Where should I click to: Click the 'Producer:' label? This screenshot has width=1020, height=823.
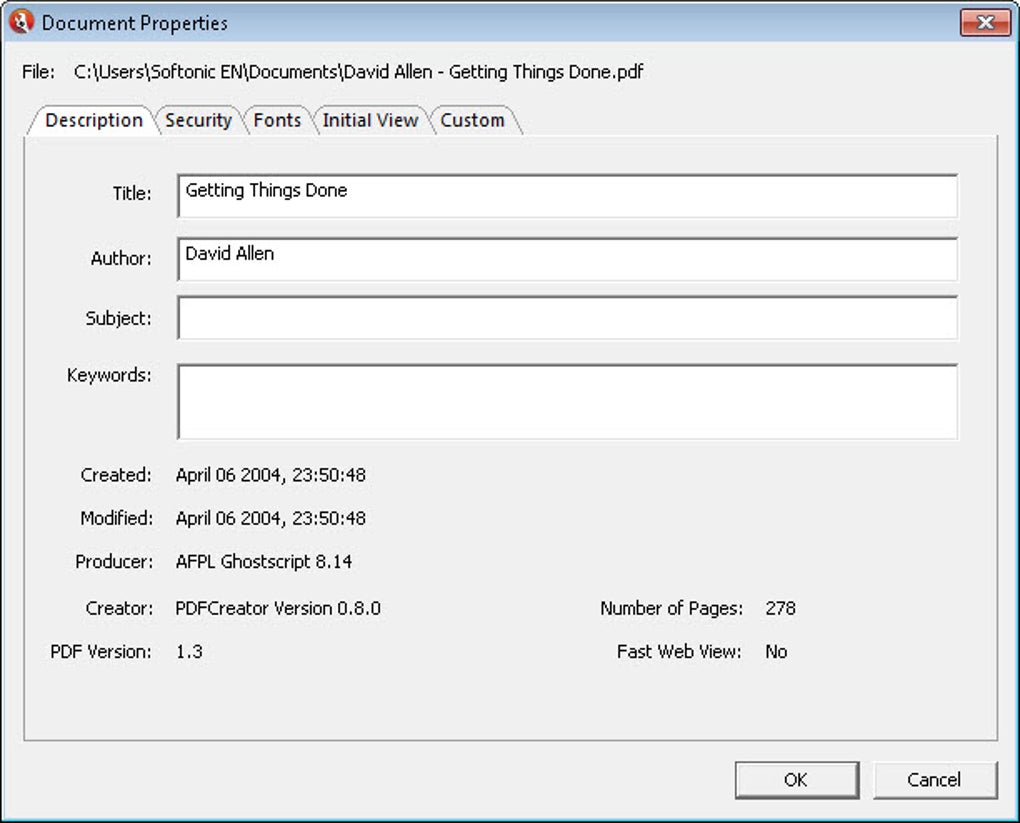(x=114, y=561)
